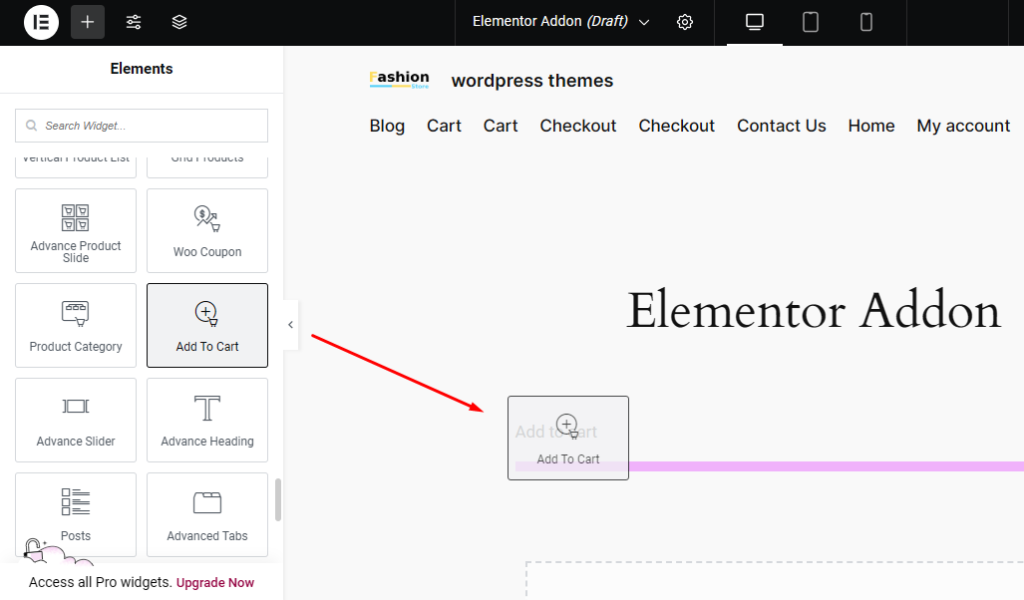The width and height of the screenshot is (1024, 600).
Task: Select the Advance Slider widget
Action: pyautogui.click(x=76, y=420)
